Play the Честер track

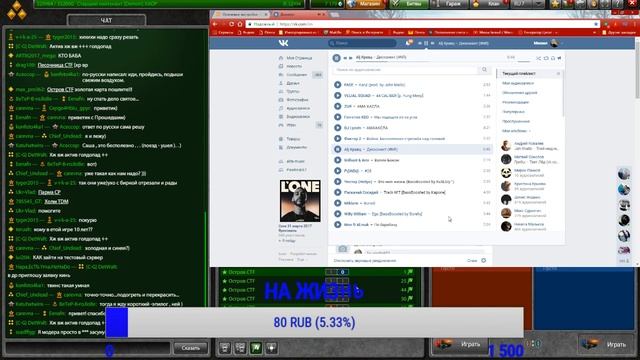[338, 182]
